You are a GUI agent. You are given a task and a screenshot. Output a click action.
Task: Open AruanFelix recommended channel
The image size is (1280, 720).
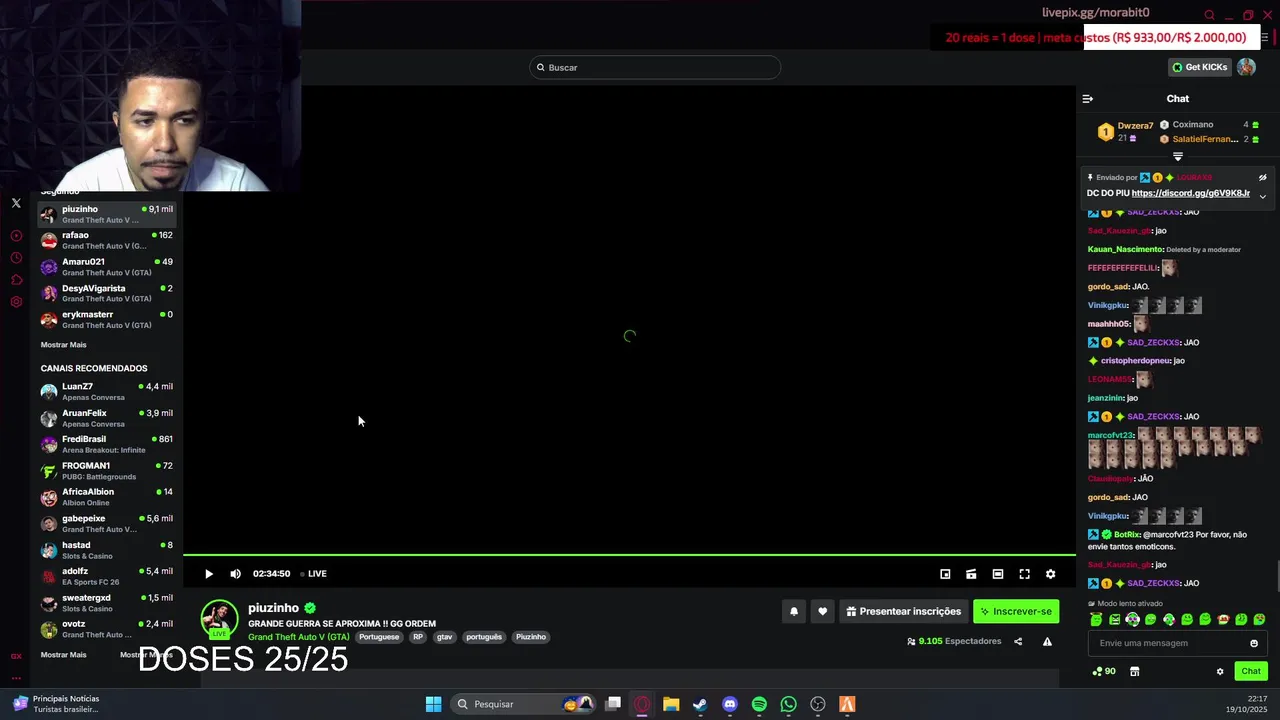tap(107, 418)
